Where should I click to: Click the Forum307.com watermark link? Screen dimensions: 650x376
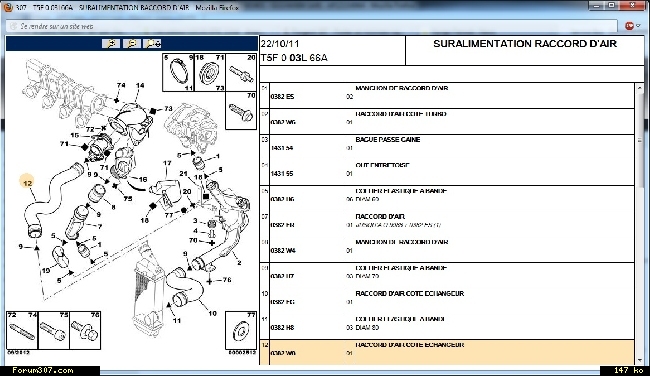43,370
